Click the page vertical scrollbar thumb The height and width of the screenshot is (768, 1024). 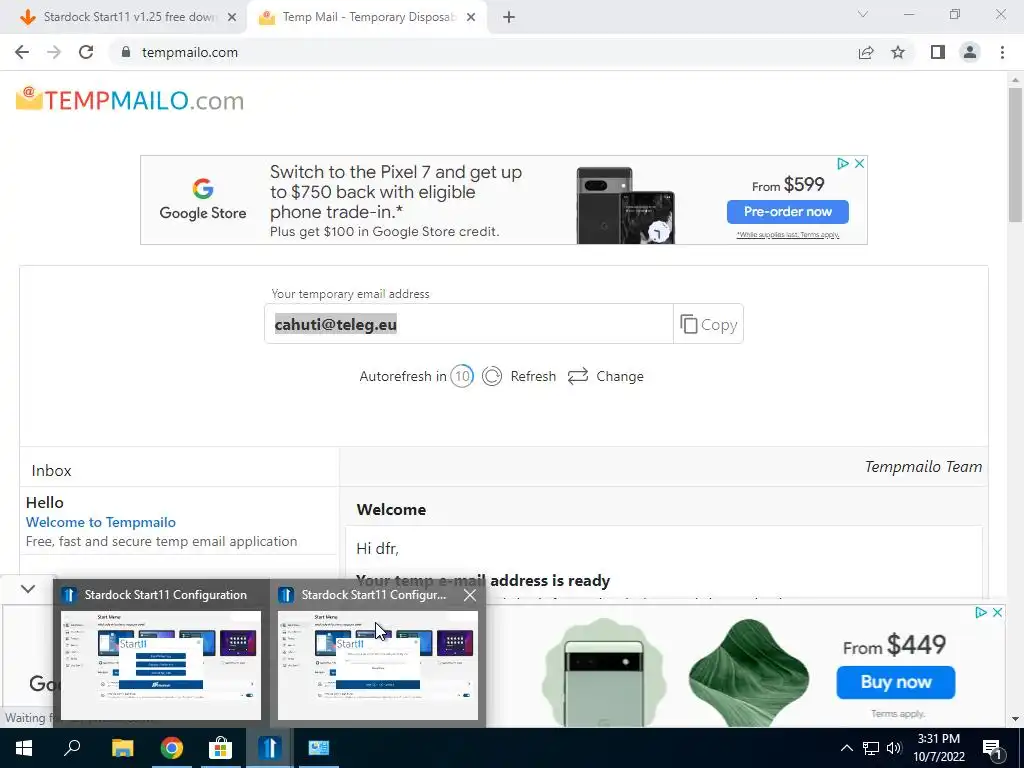pyautogui.click(x=1015, y=155)
